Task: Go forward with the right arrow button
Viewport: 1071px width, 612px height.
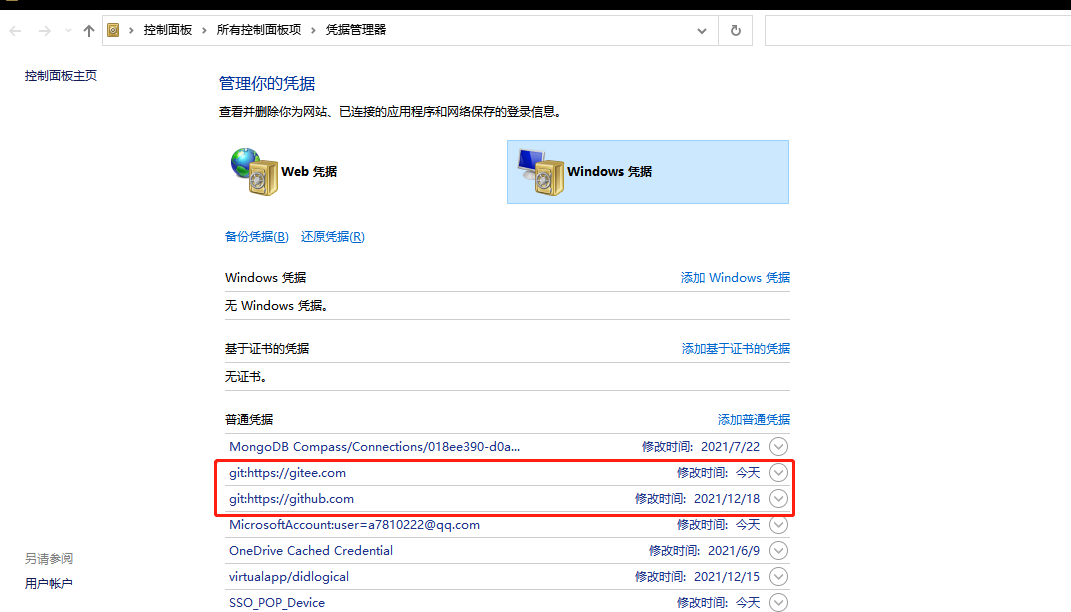Action: point(45,31)
